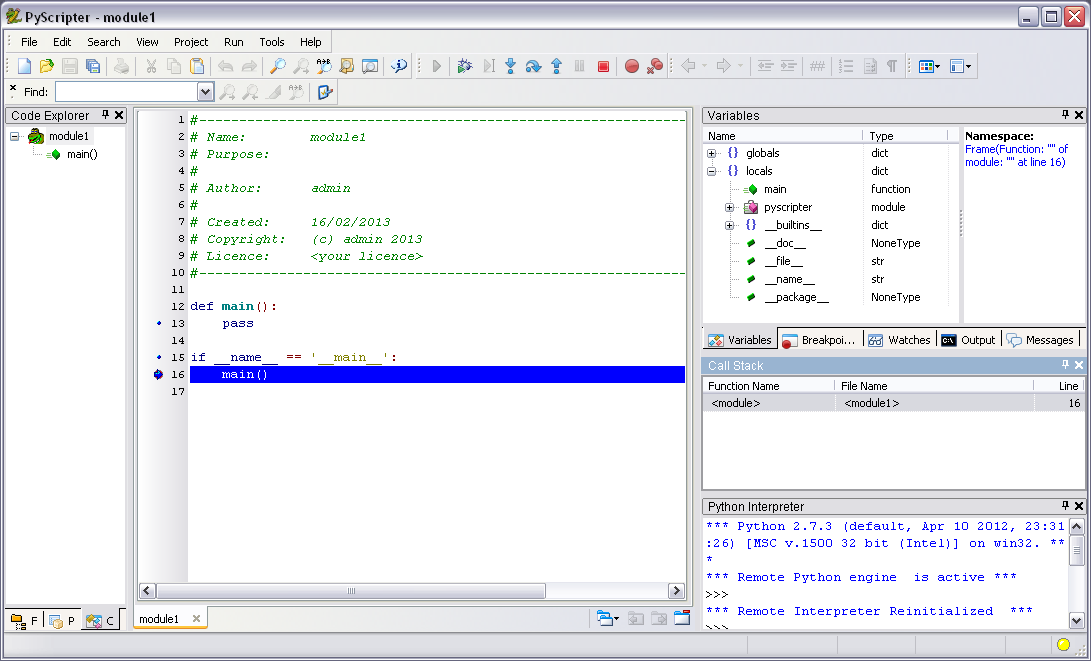Open the Find magnifier tool
The width and height of the screenshot is (1091, 661).
(x=278, y=66)
